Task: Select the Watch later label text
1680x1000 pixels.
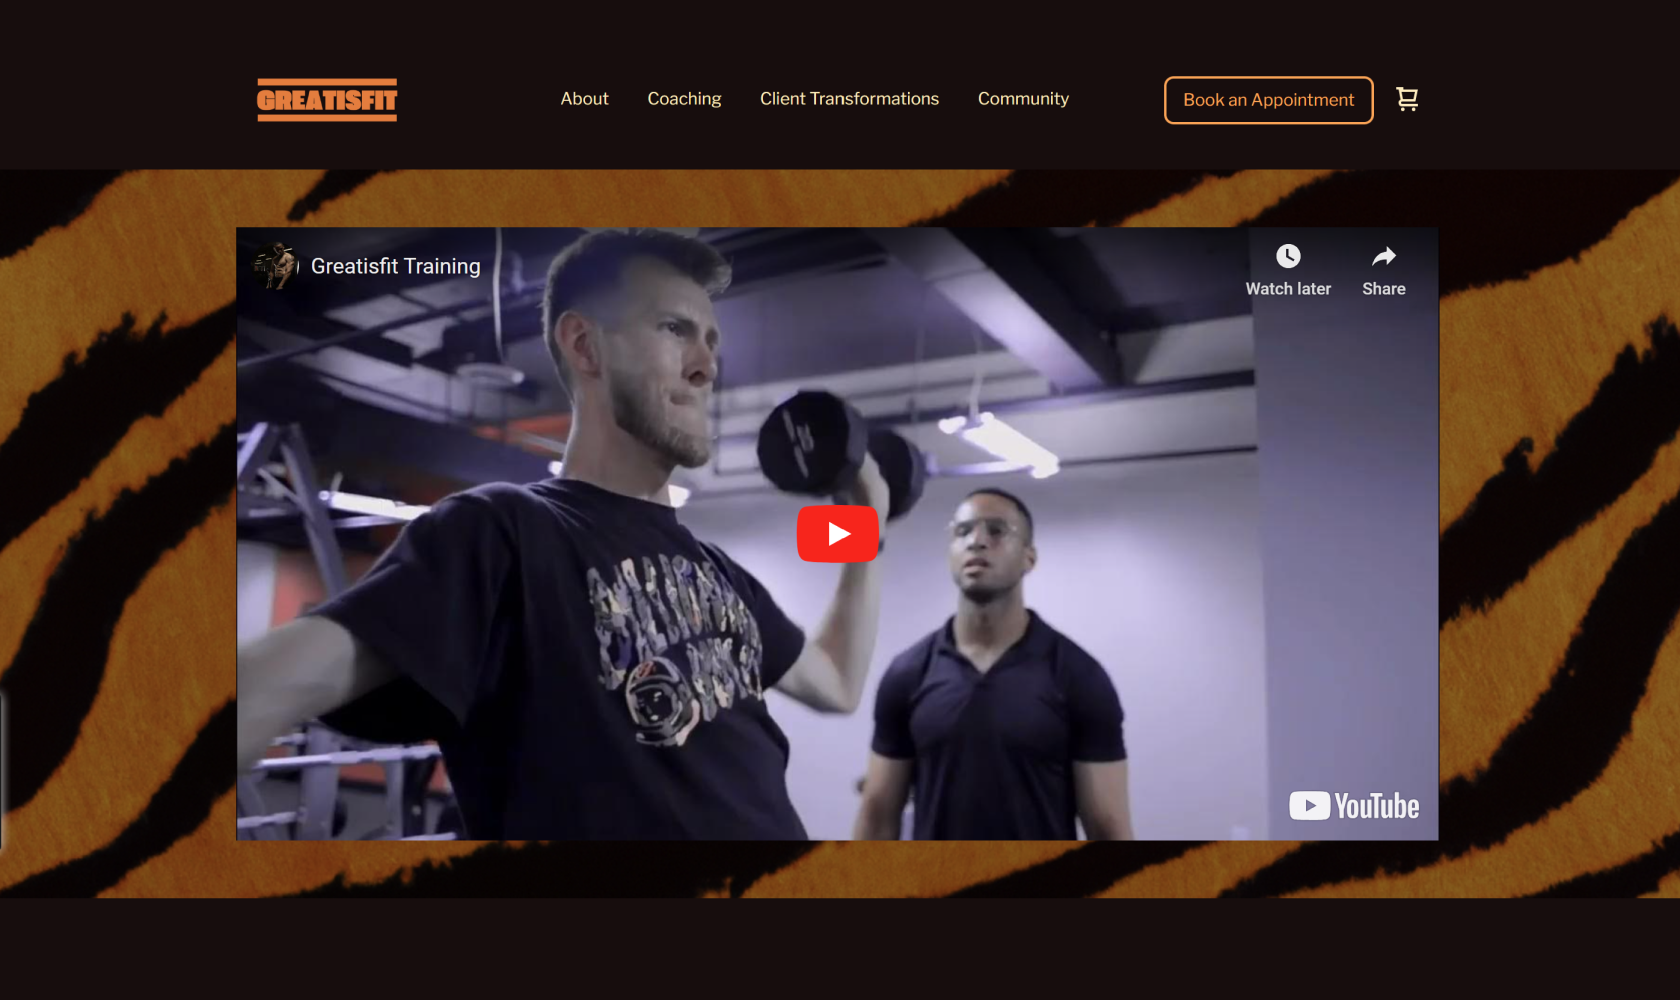Action: click(1288, 289)
